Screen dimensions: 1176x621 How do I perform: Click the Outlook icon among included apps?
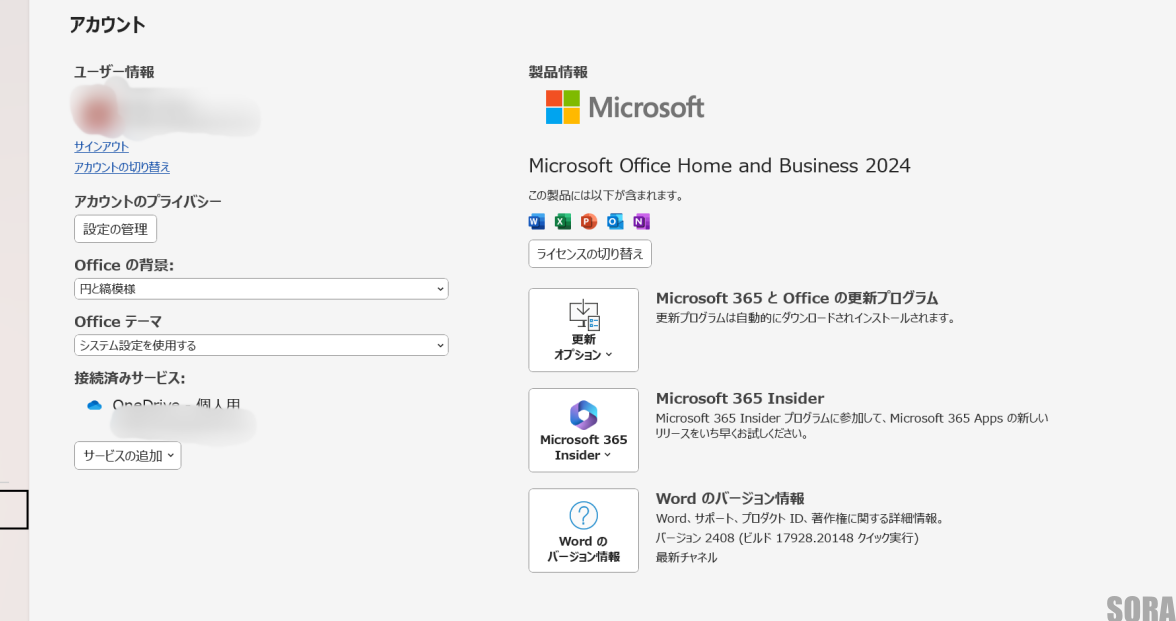[x=614, y=221]
